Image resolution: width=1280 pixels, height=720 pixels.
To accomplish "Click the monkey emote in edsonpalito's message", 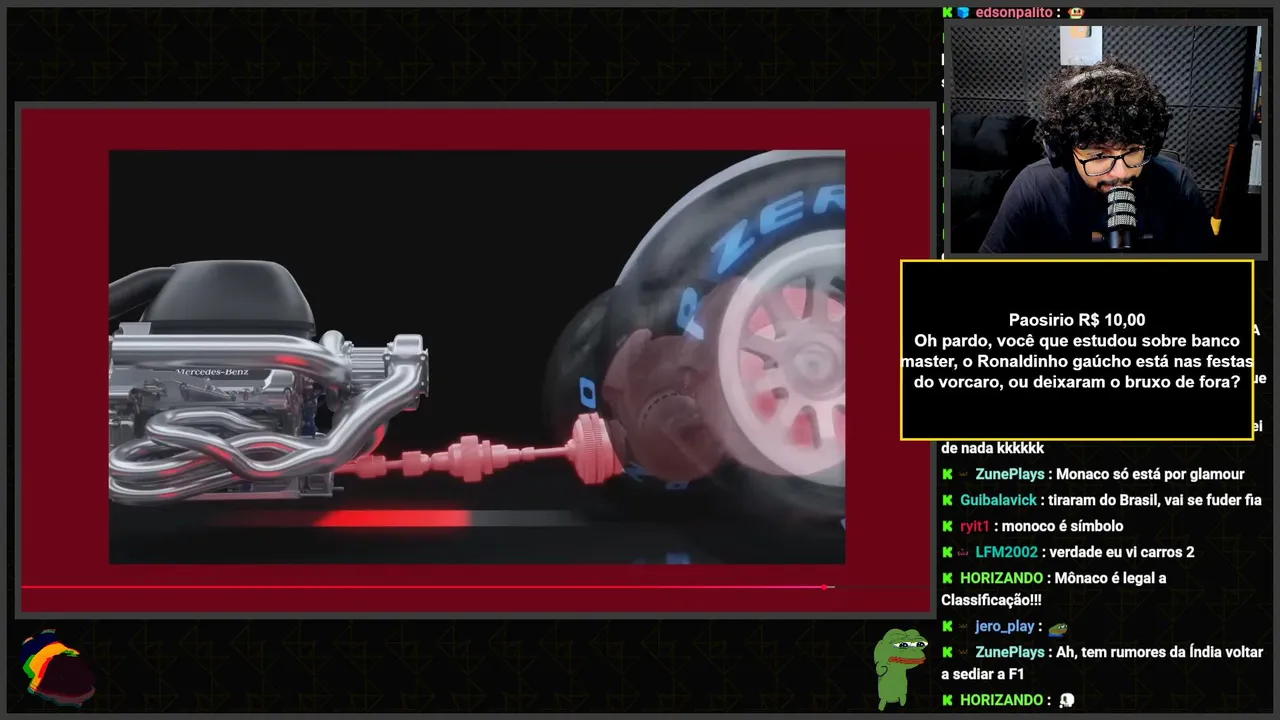I will click(1076, 13).
